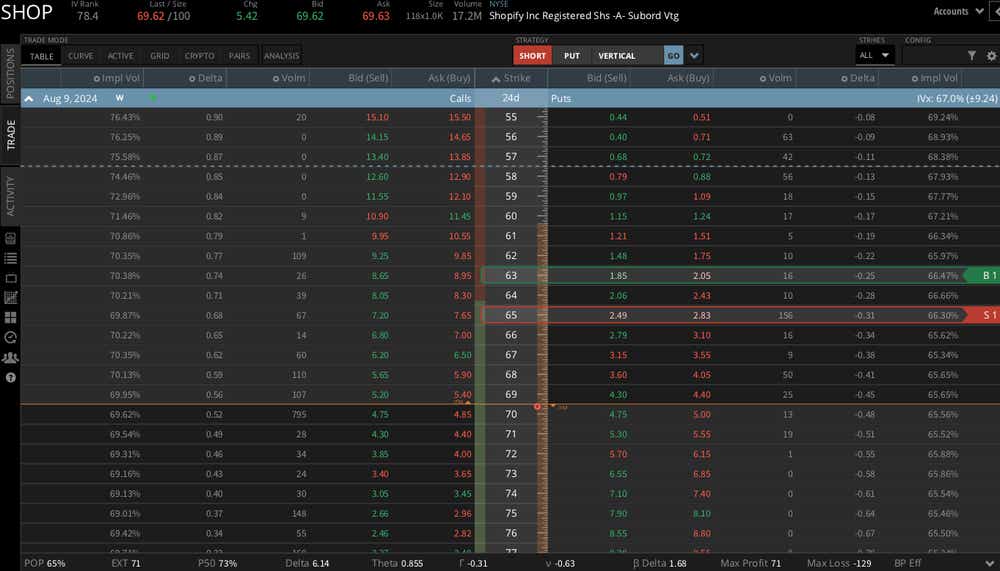
Task: Click the red underlying price marker near strike 70
Action: point(537,406)
